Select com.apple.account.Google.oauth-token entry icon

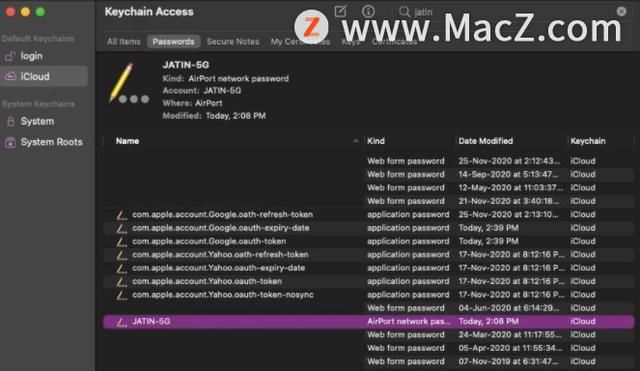[x=121, y=242]
